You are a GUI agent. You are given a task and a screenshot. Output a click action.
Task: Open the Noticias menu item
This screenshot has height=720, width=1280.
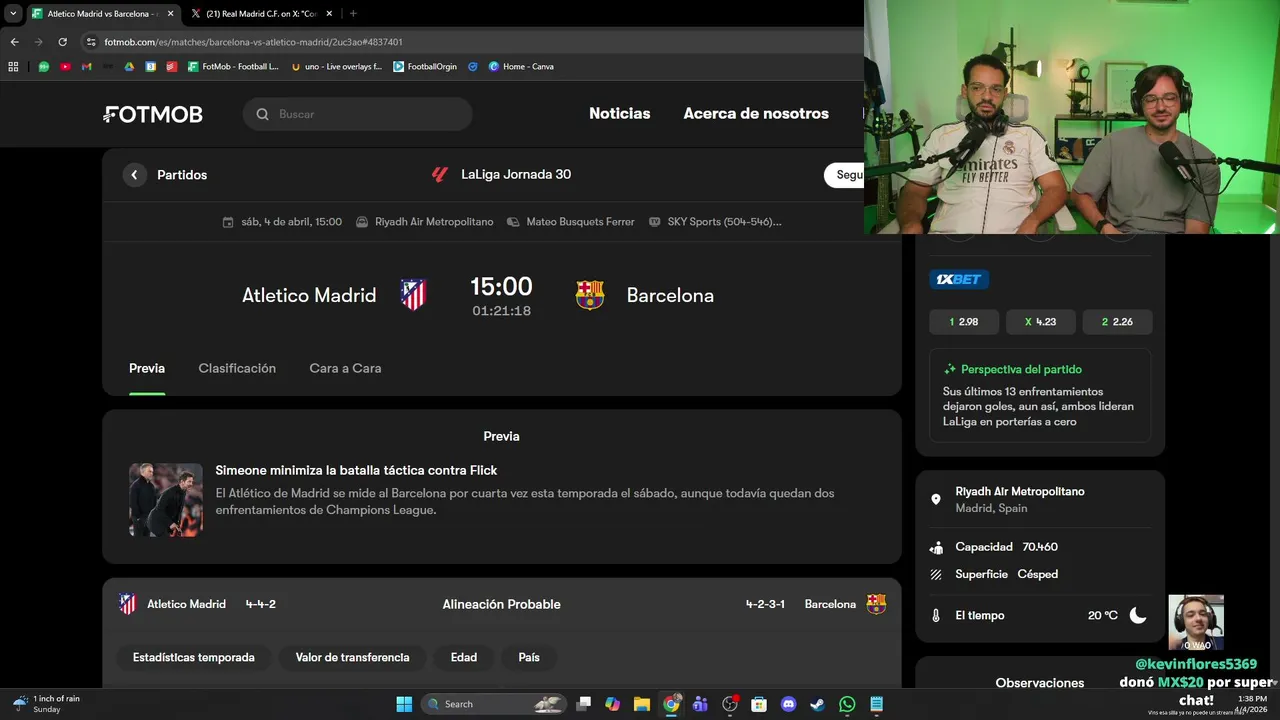620,114
